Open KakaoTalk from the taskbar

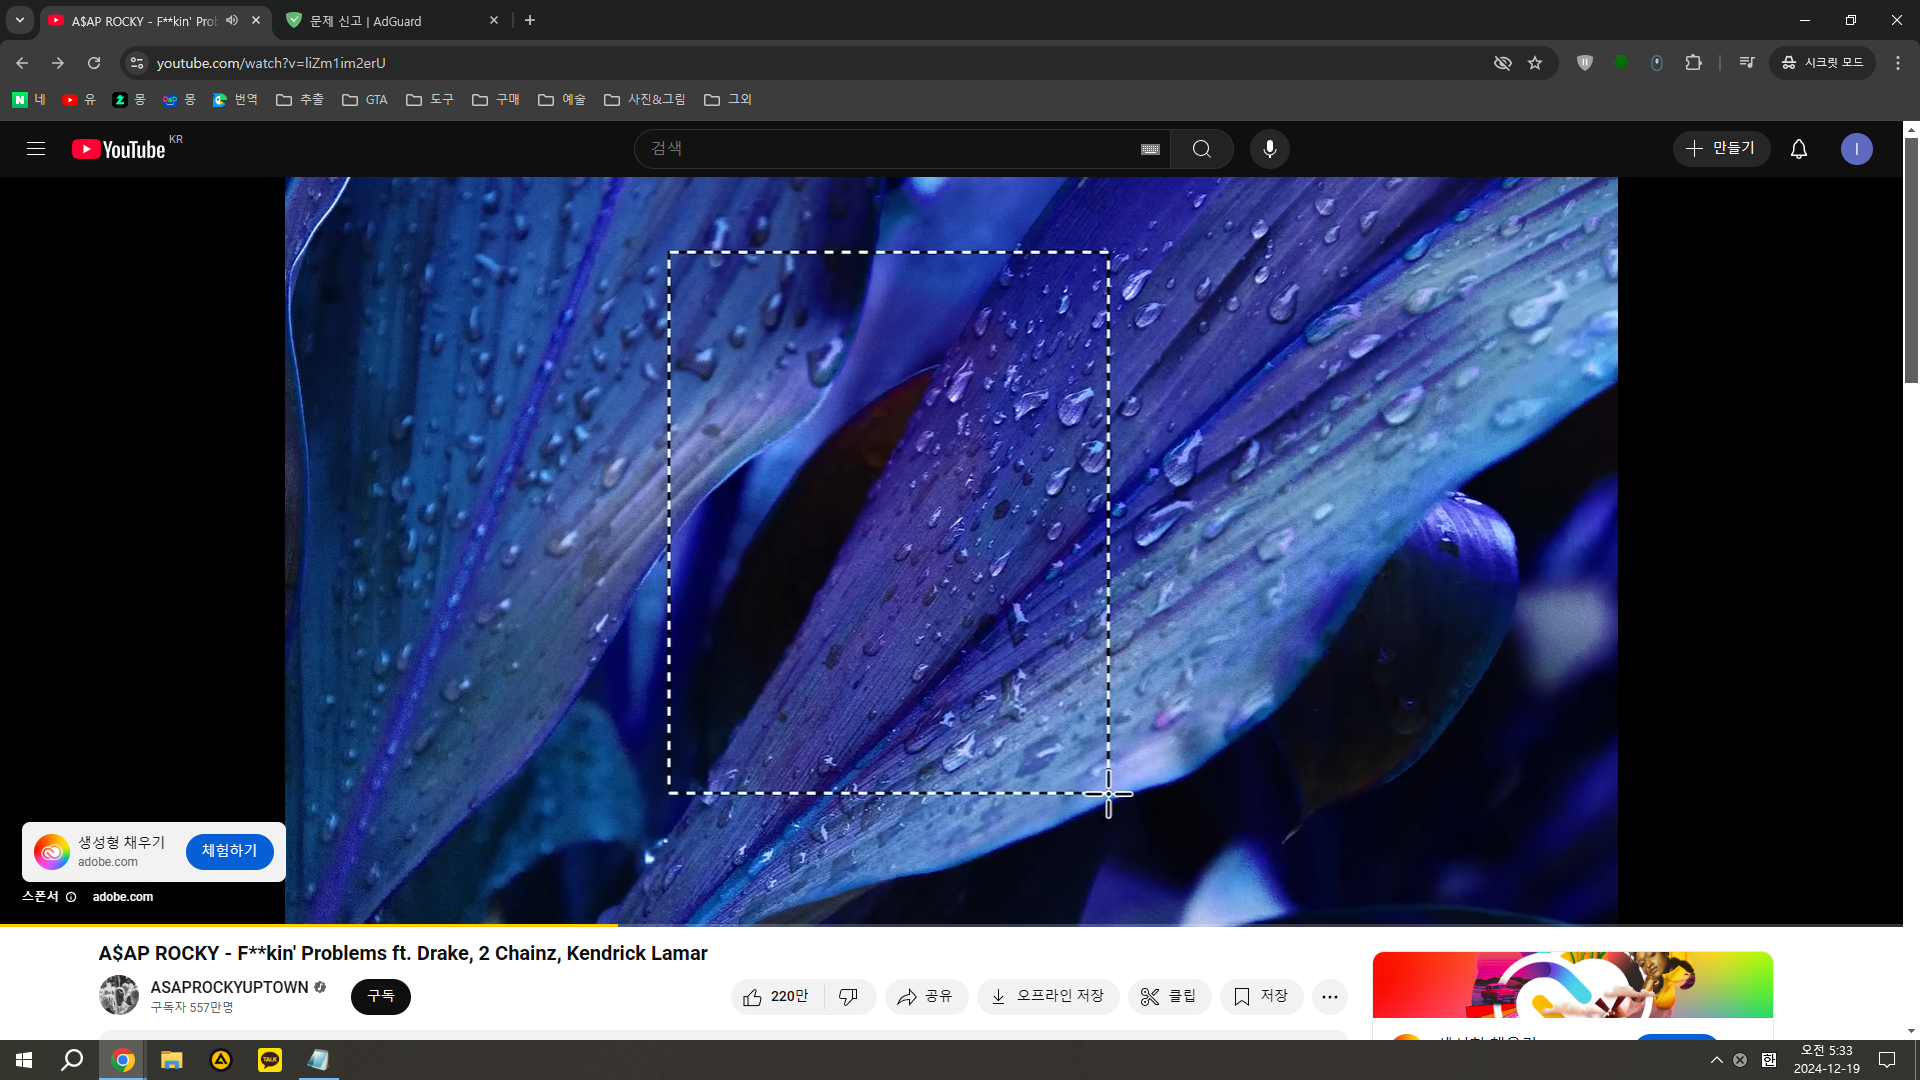[270, 1060]
